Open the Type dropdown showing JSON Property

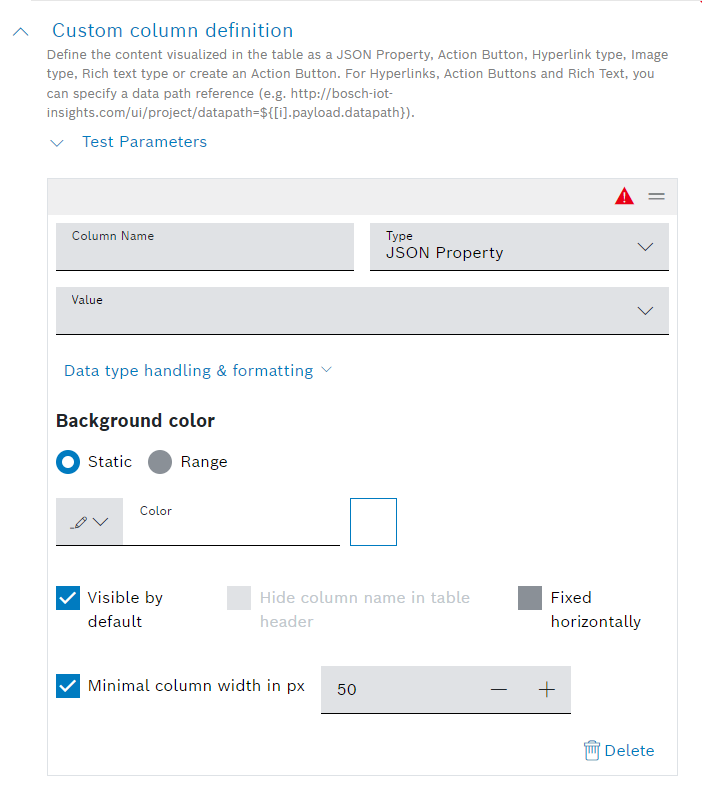click(519, 246)
